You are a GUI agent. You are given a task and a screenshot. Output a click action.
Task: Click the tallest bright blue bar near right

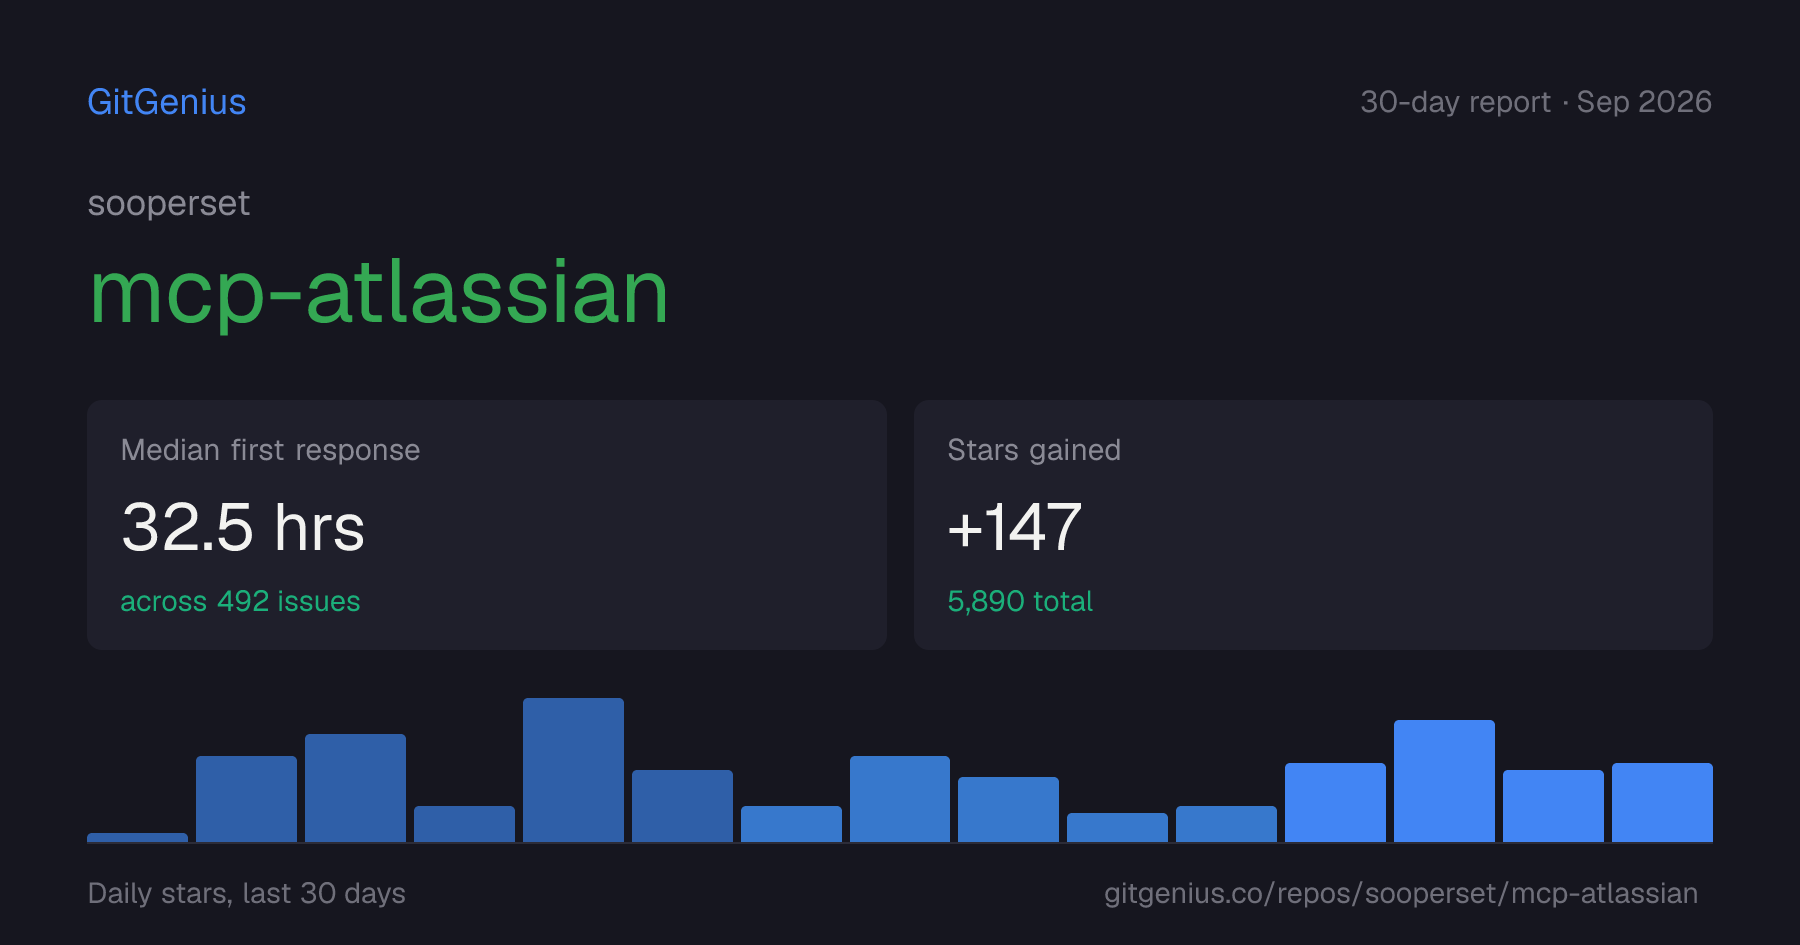pyautogui.click(x=1444, y=781)
